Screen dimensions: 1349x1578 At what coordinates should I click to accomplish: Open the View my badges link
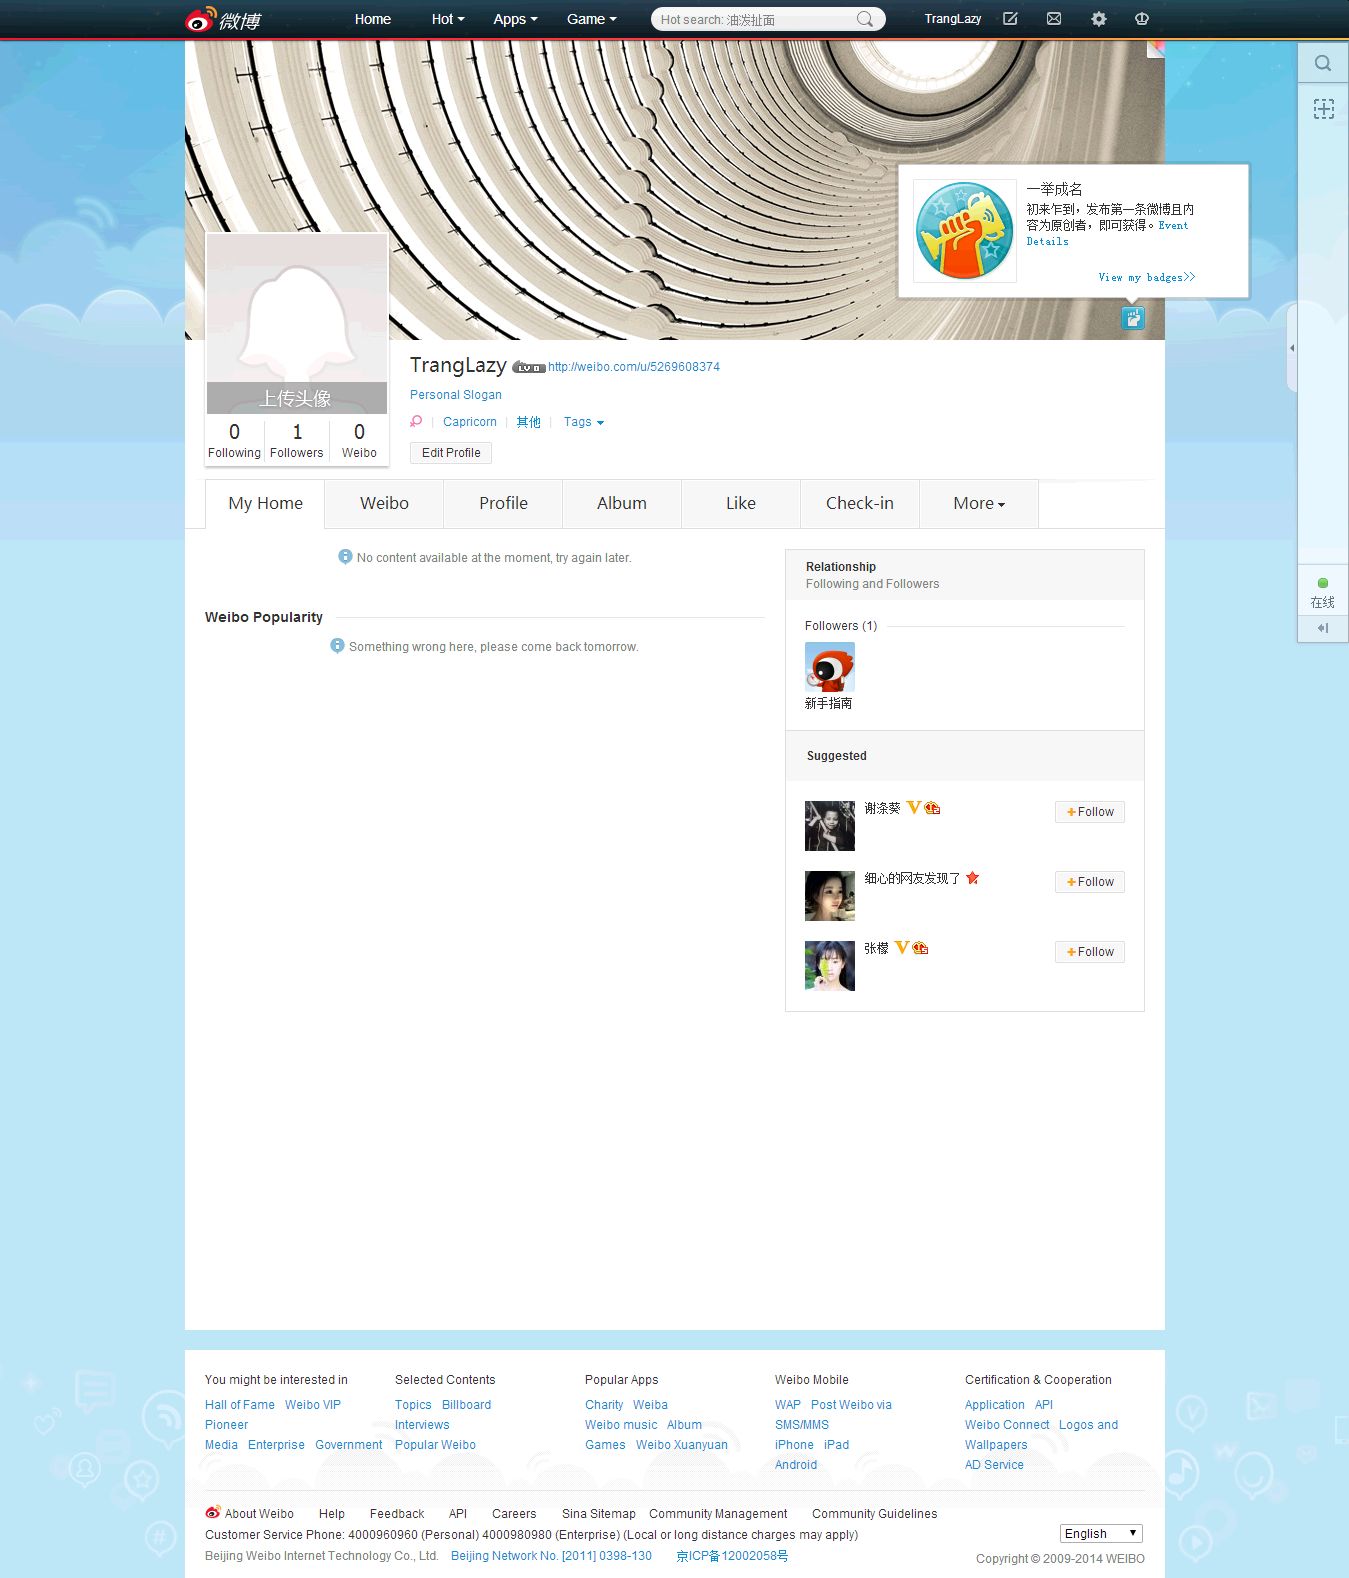click(1147, 277)
